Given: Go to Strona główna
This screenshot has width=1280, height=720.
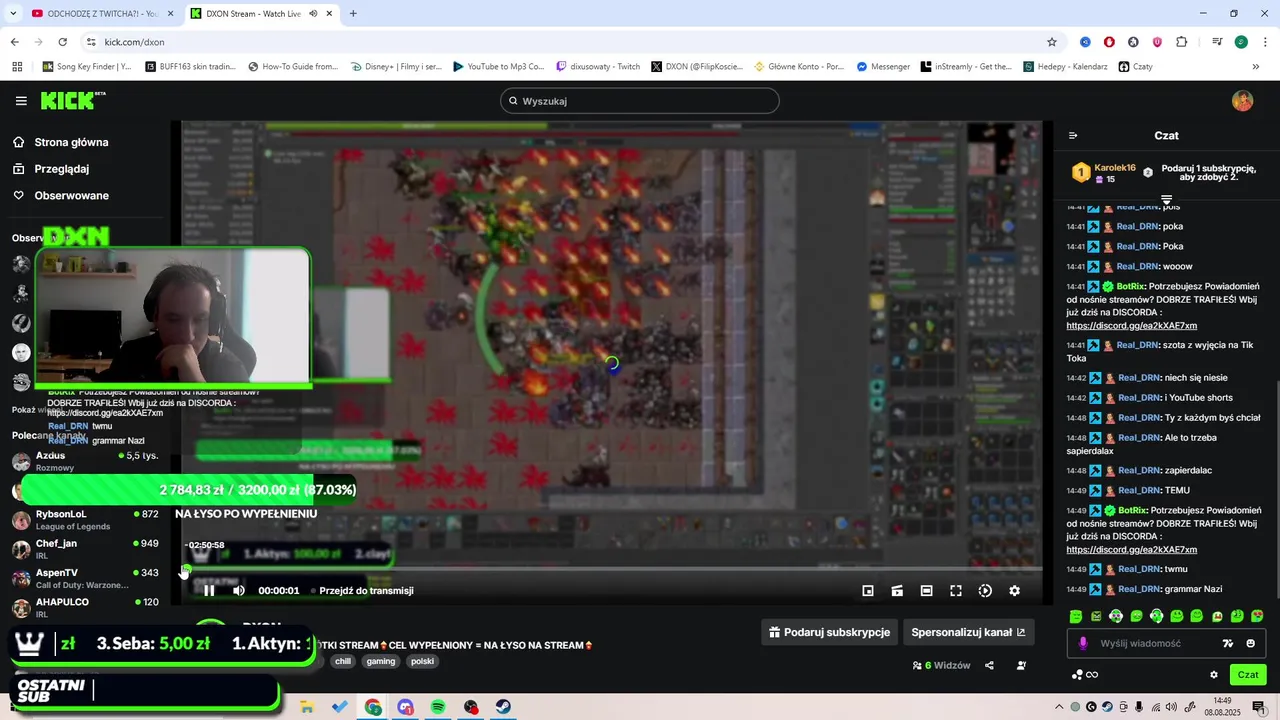Looking at the screenshot, I should coord(60,142).
